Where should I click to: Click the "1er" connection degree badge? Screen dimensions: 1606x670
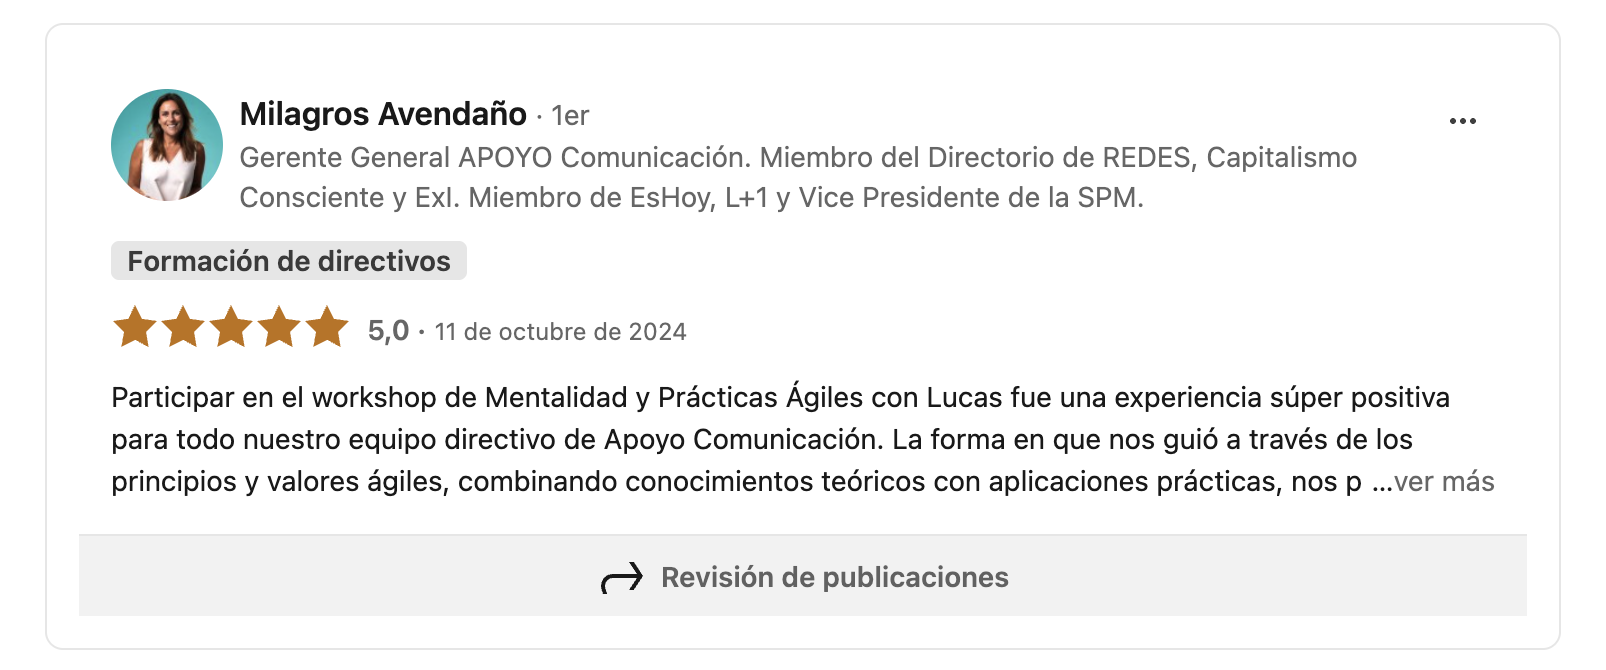click(570, 116)
